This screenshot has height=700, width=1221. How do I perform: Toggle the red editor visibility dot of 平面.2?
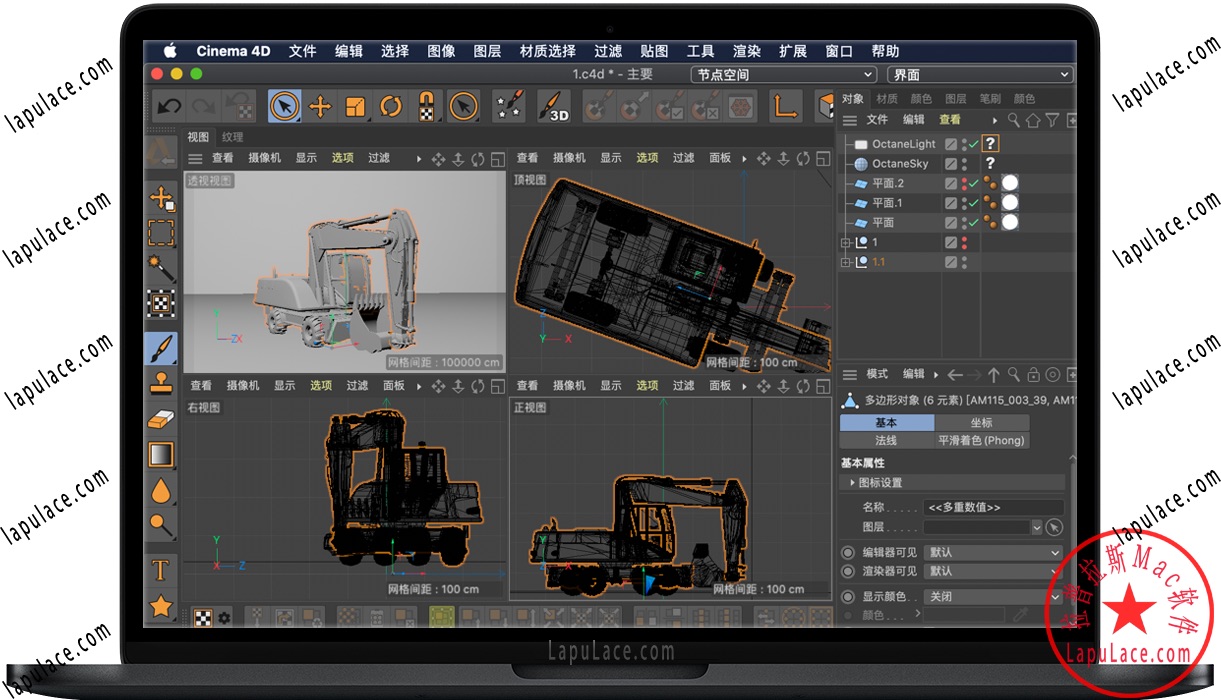[964, 180]
